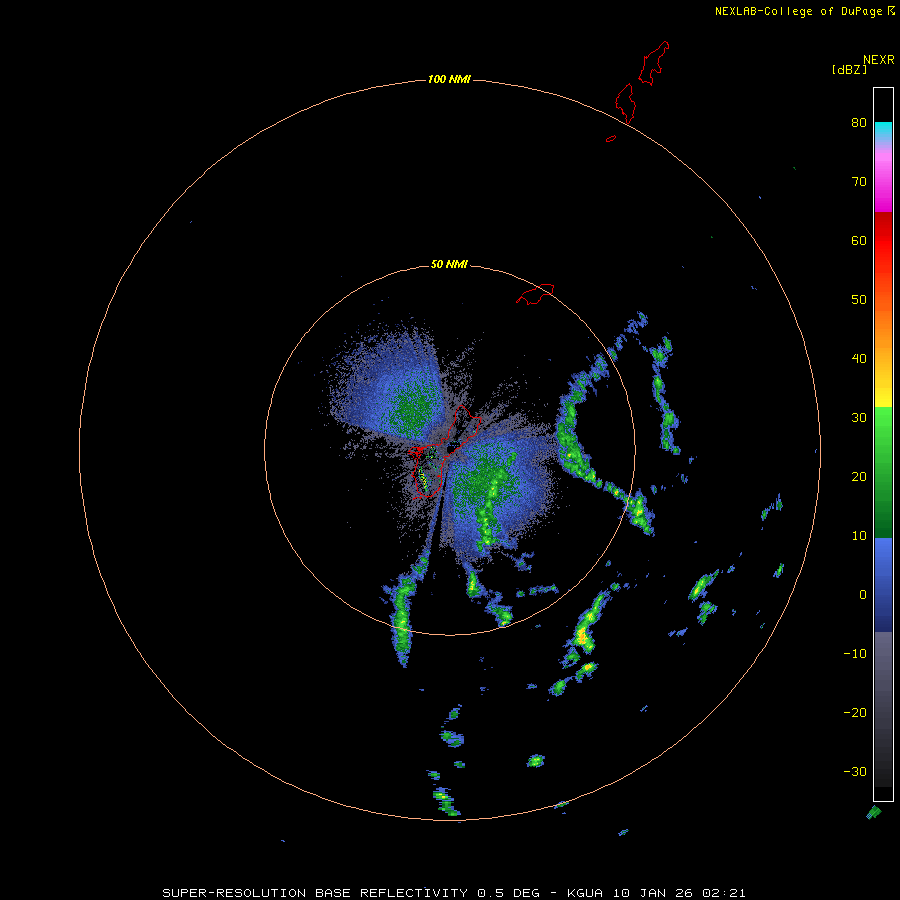The height and width of the screenshot is (900, 900).
Task: Click the small logo glyph after DuPage
Action: pyautogui.click(x=891, y=11)
